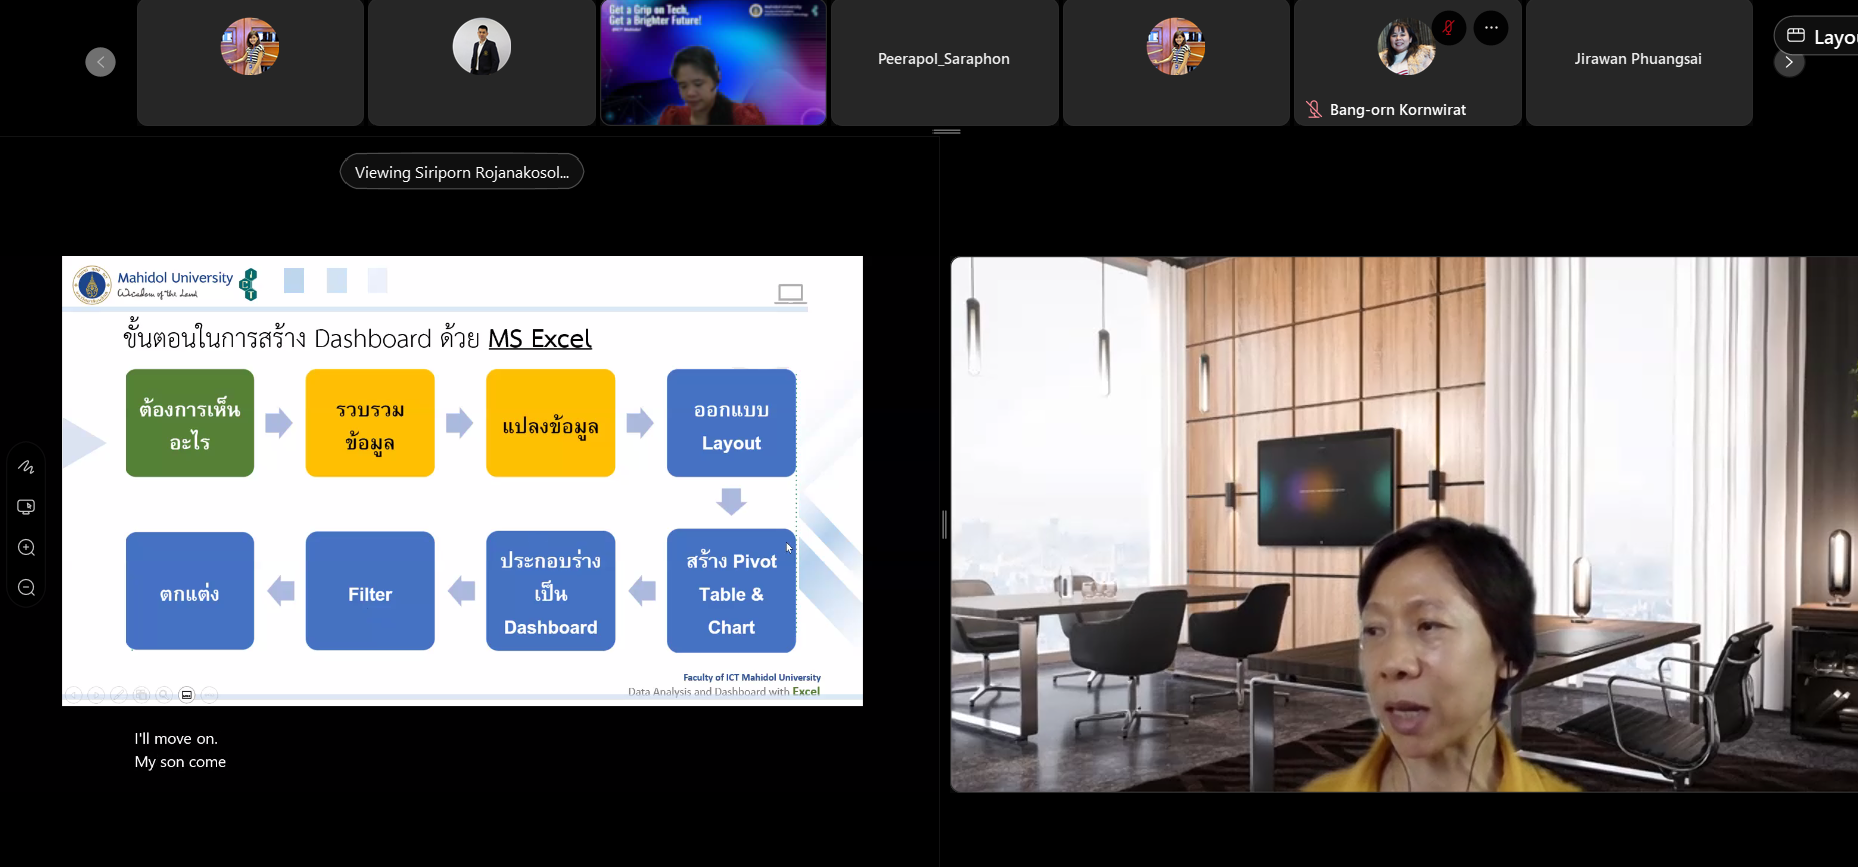The height and width of the screenshot is (867, 1858).
Task: Click the magnifier icon on slide toolbar
Action: [164, 695]
